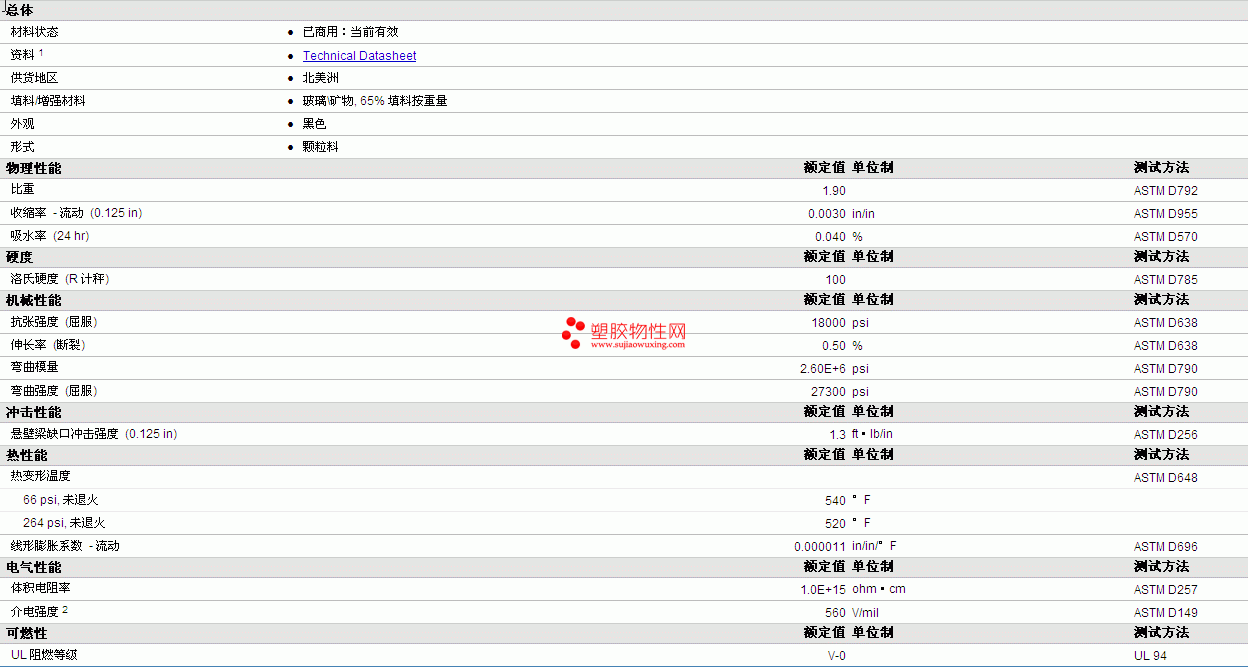Select the impact strength value 1.3
The image size is (1248, 667).
click(x=838, y=435)
